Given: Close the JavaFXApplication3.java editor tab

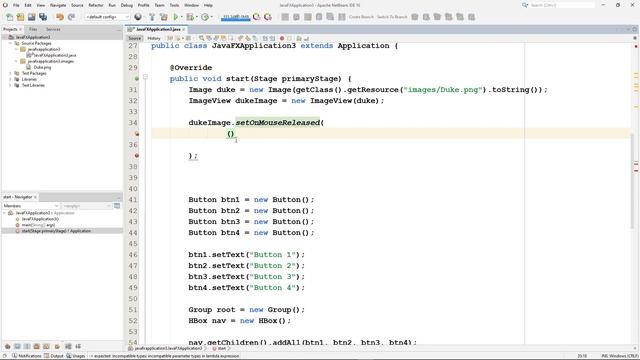Looking at the screenshot, I should point(184,29).
